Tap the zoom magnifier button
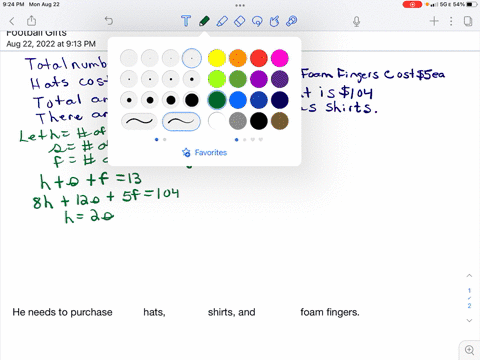Image resolution: width=480 pixels, height=360 pixels. pos(469,350)
